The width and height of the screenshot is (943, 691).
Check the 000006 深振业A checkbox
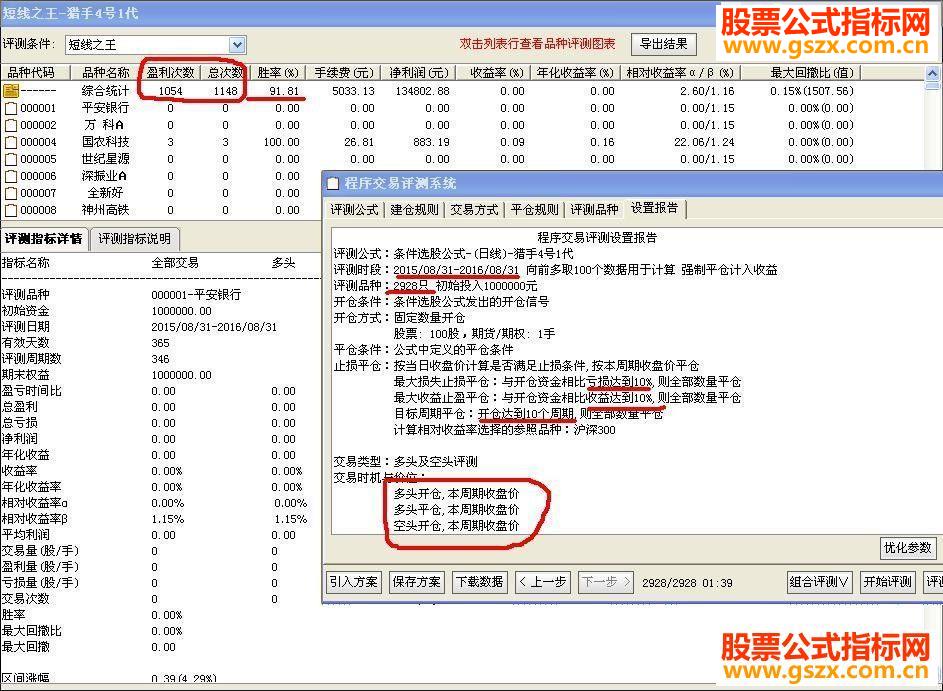[x=11, y=176]
